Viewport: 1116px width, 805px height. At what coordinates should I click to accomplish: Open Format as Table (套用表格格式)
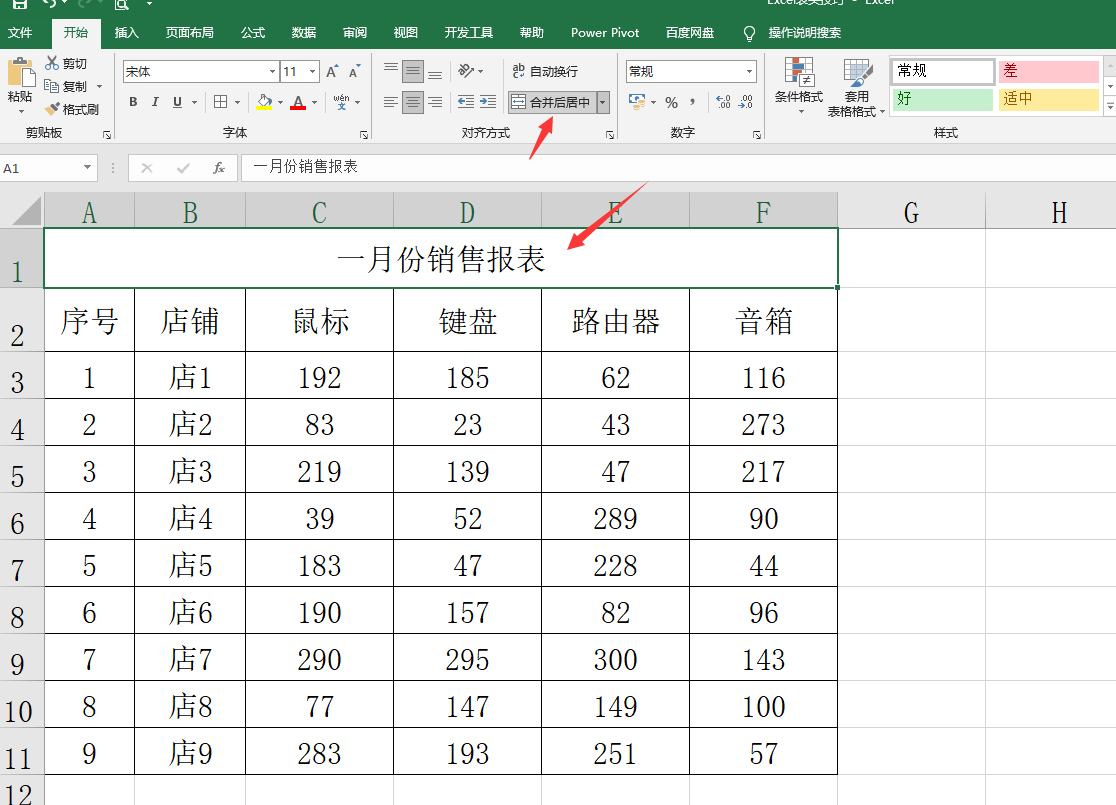(x=856, y=88)
